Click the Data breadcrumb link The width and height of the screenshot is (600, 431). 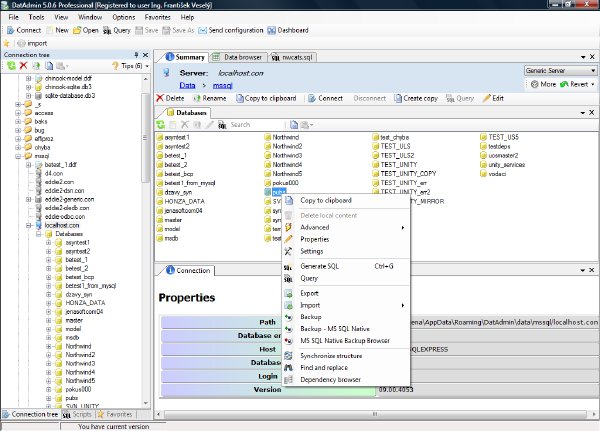[x=188, y=85]
